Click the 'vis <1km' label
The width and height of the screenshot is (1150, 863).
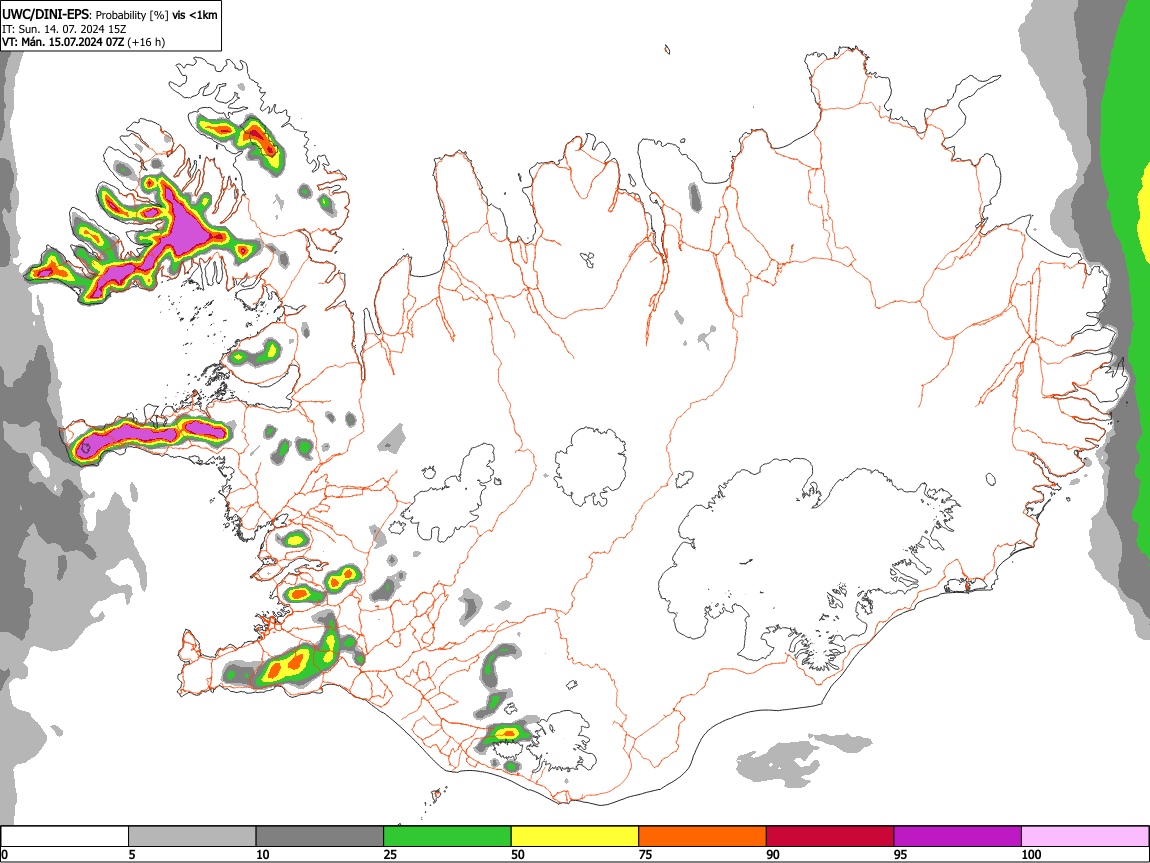[194, 15]
